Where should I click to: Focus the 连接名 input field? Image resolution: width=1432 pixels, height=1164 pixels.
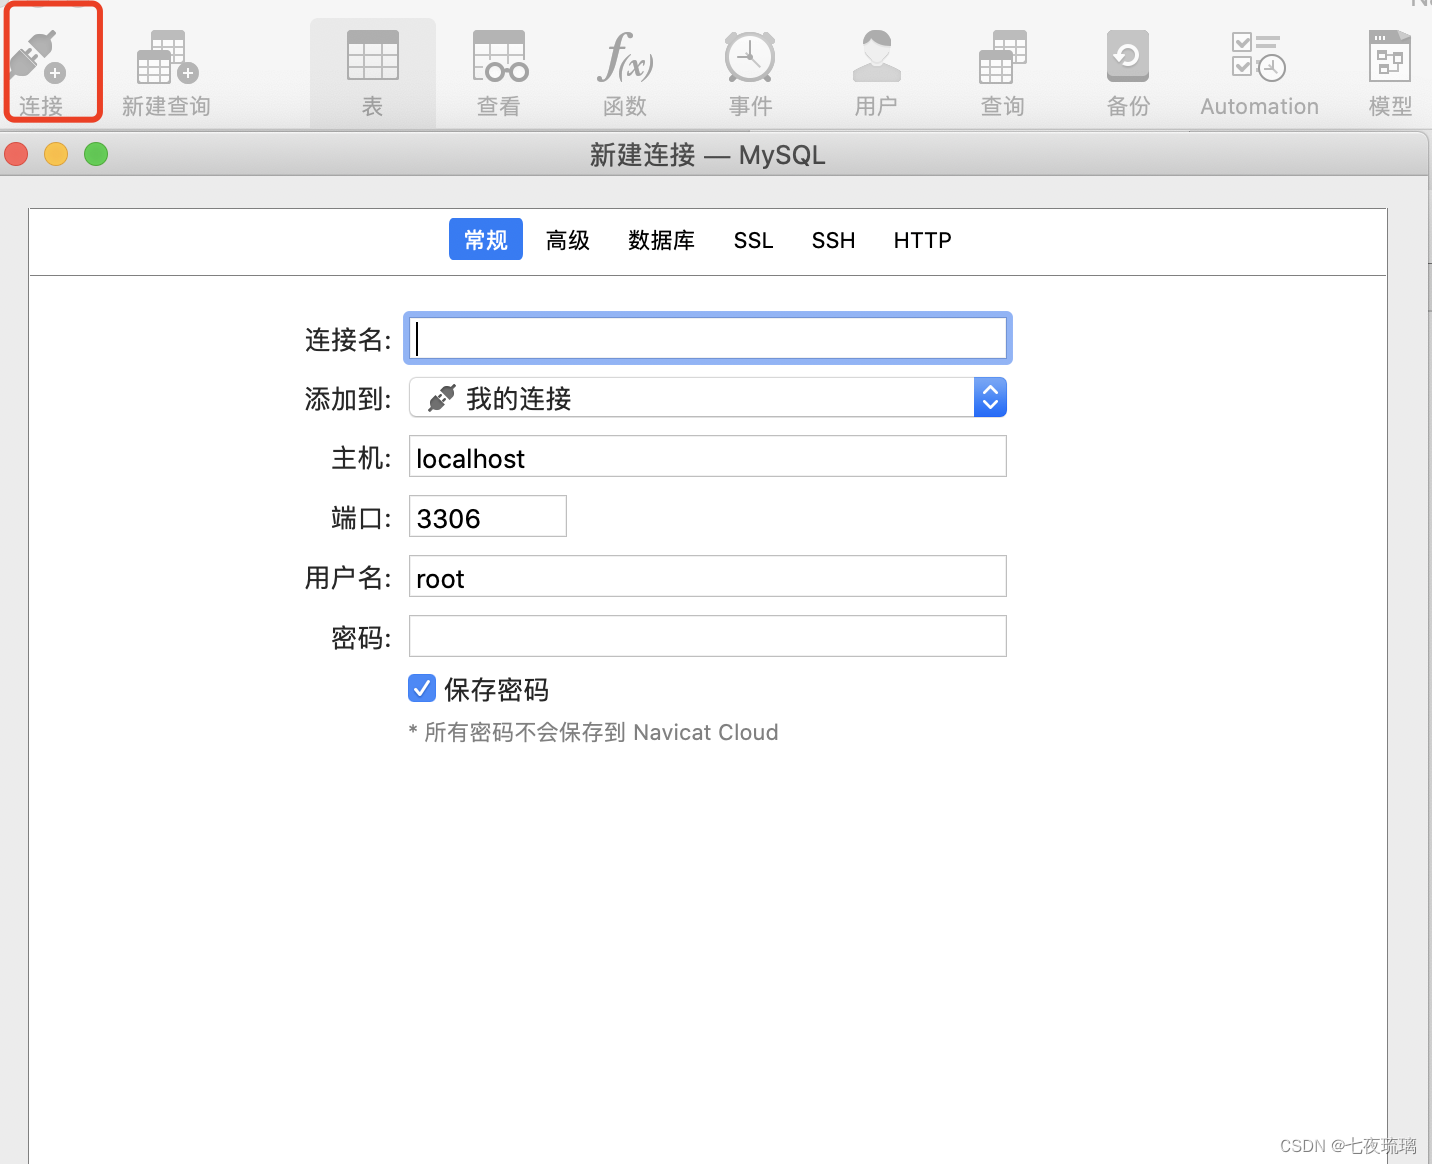click(x=708, y=338)
